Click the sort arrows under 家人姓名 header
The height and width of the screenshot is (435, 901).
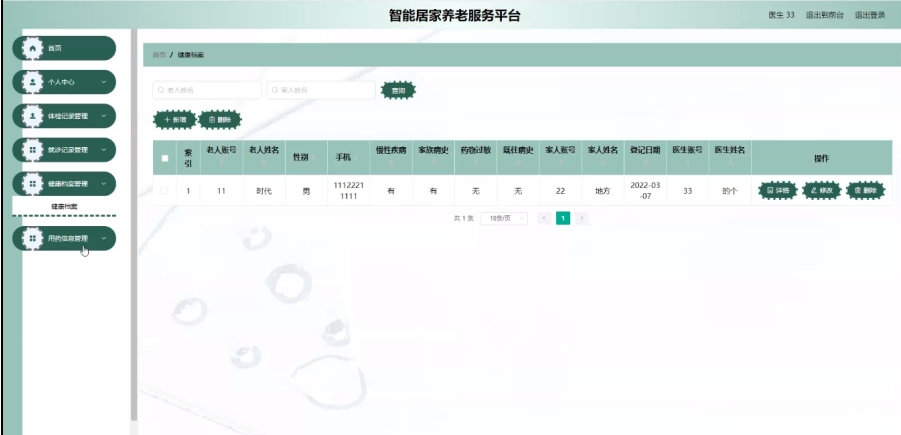coord(603,163)
